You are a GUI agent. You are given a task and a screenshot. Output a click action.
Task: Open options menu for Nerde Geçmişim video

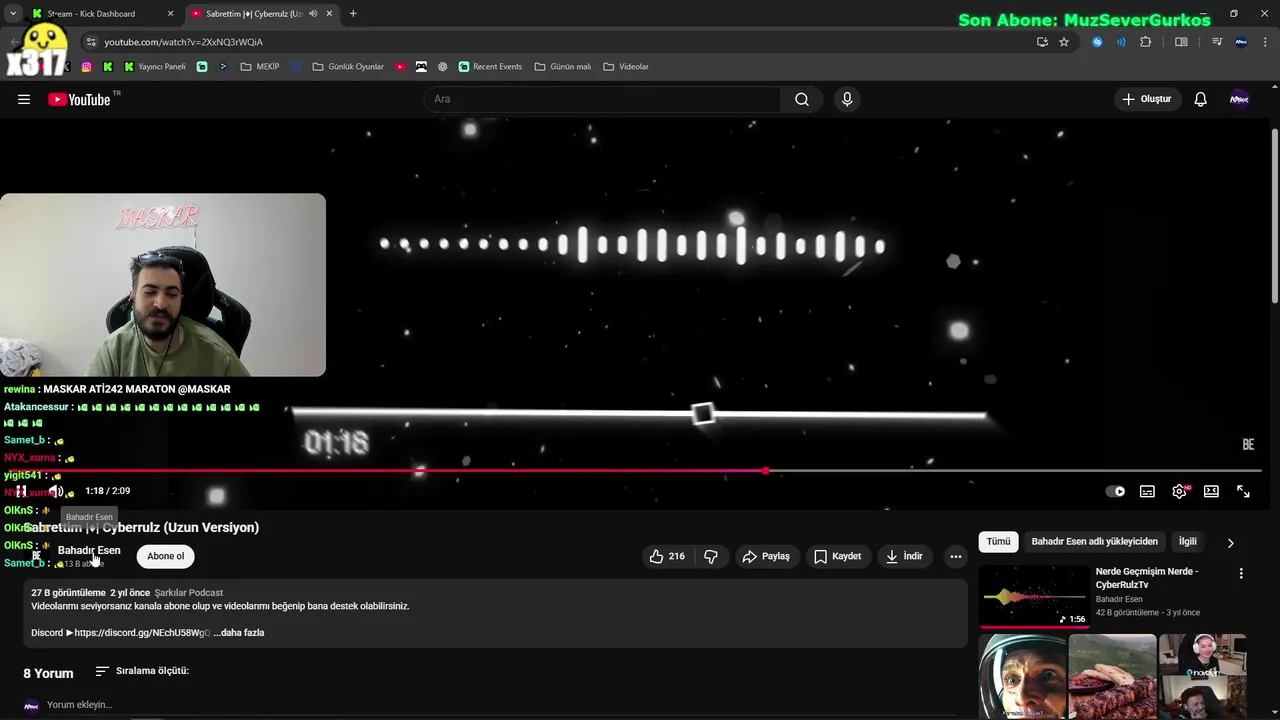1241,574
